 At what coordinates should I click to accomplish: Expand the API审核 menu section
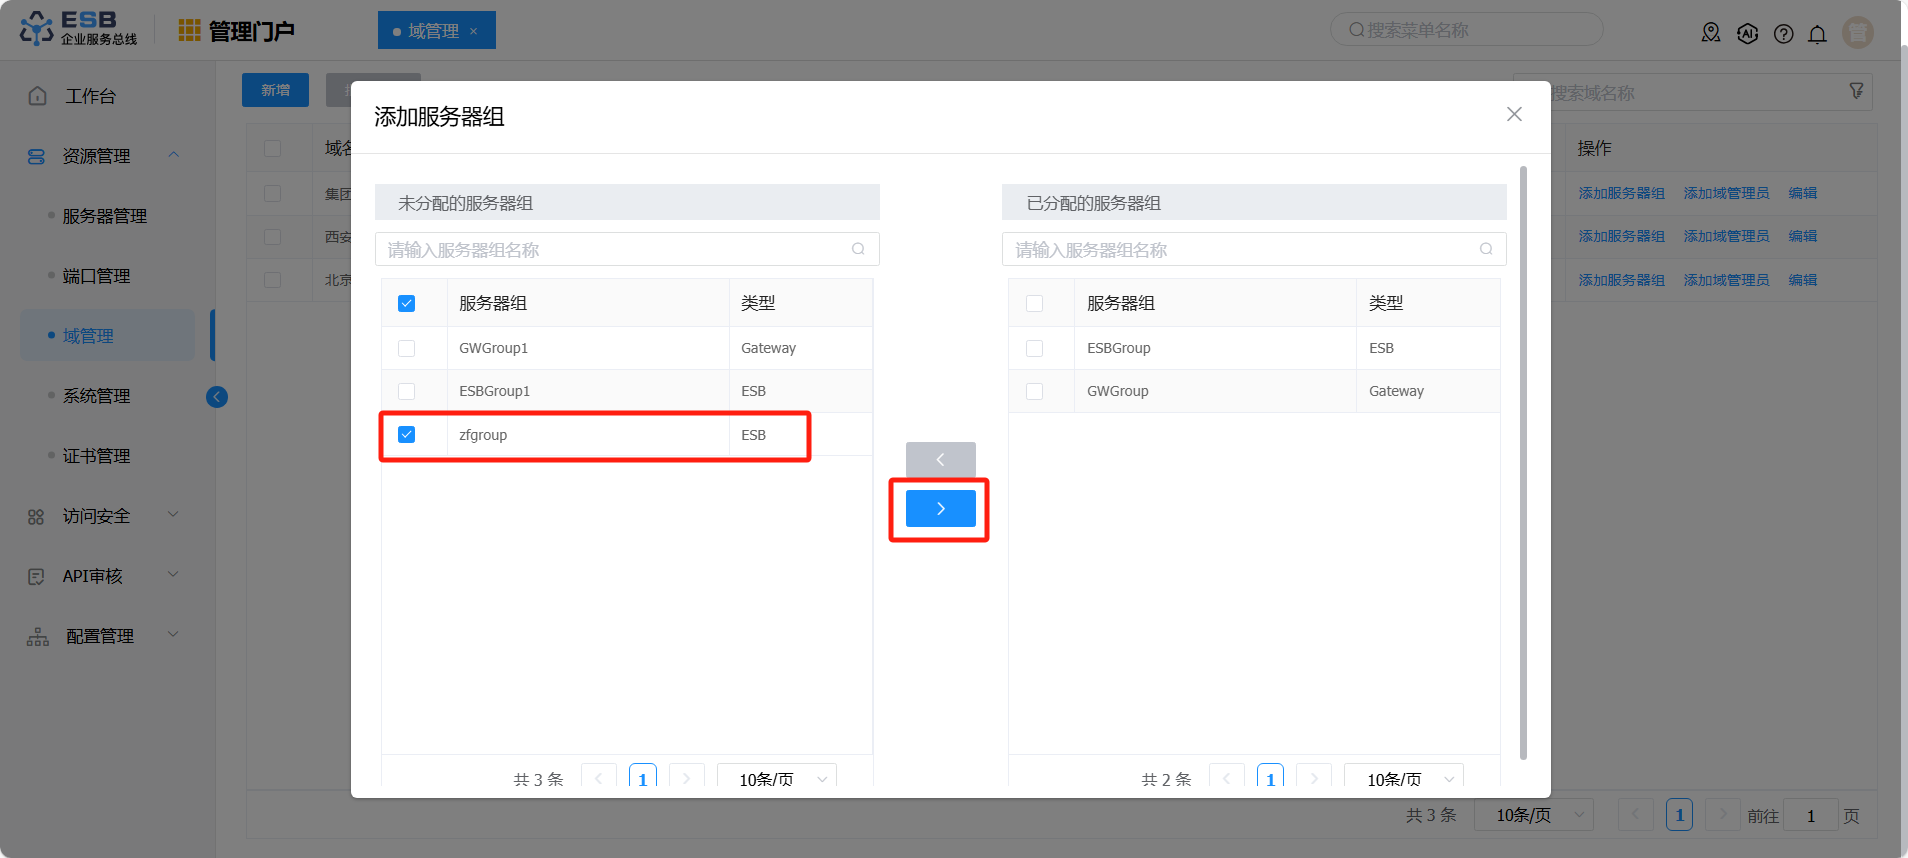point(174,575)
